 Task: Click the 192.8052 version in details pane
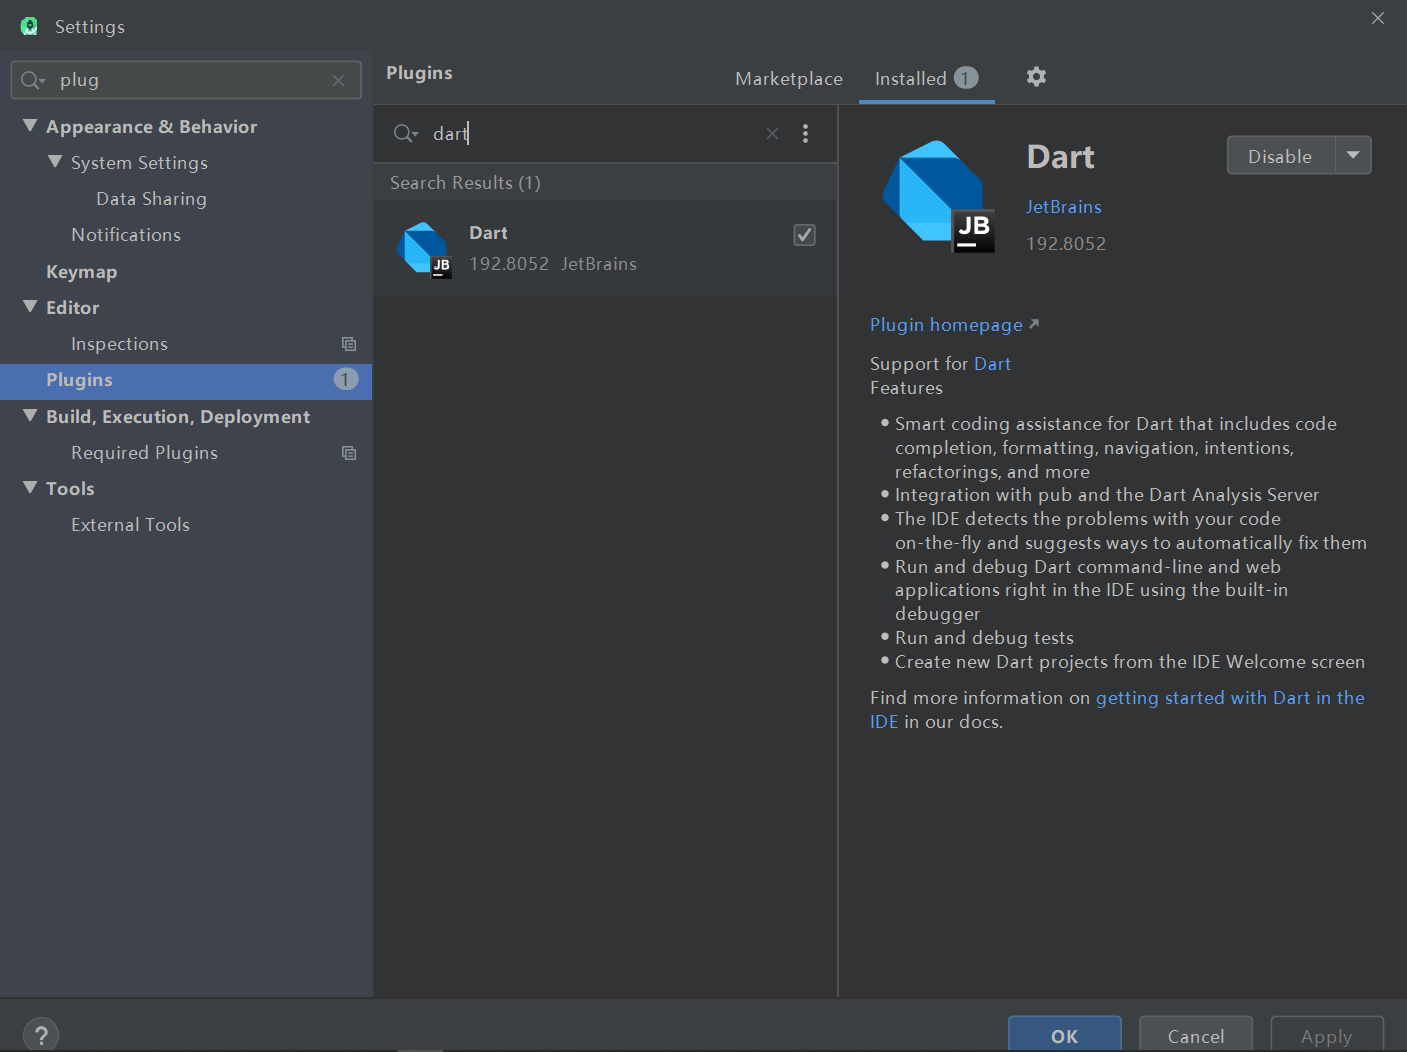click(1066, 244)
